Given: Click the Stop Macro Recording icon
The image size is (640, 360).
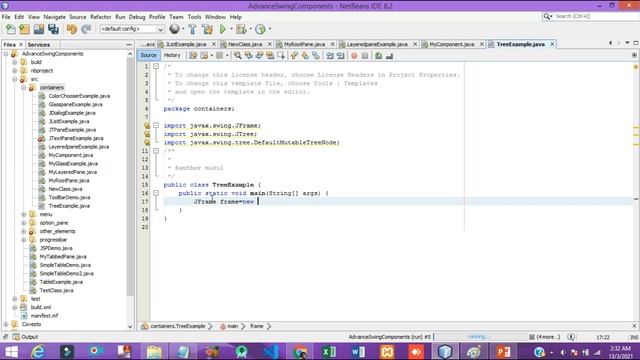Looking at the screenshot, I should pos(365,56).
